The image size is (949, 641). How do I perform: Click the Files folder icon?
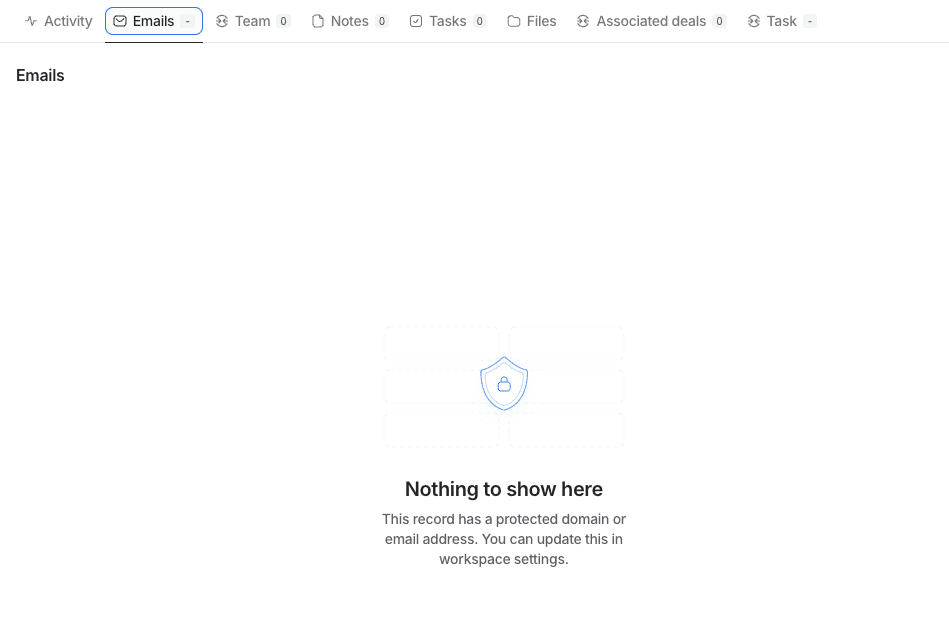[x=514, y=21]
